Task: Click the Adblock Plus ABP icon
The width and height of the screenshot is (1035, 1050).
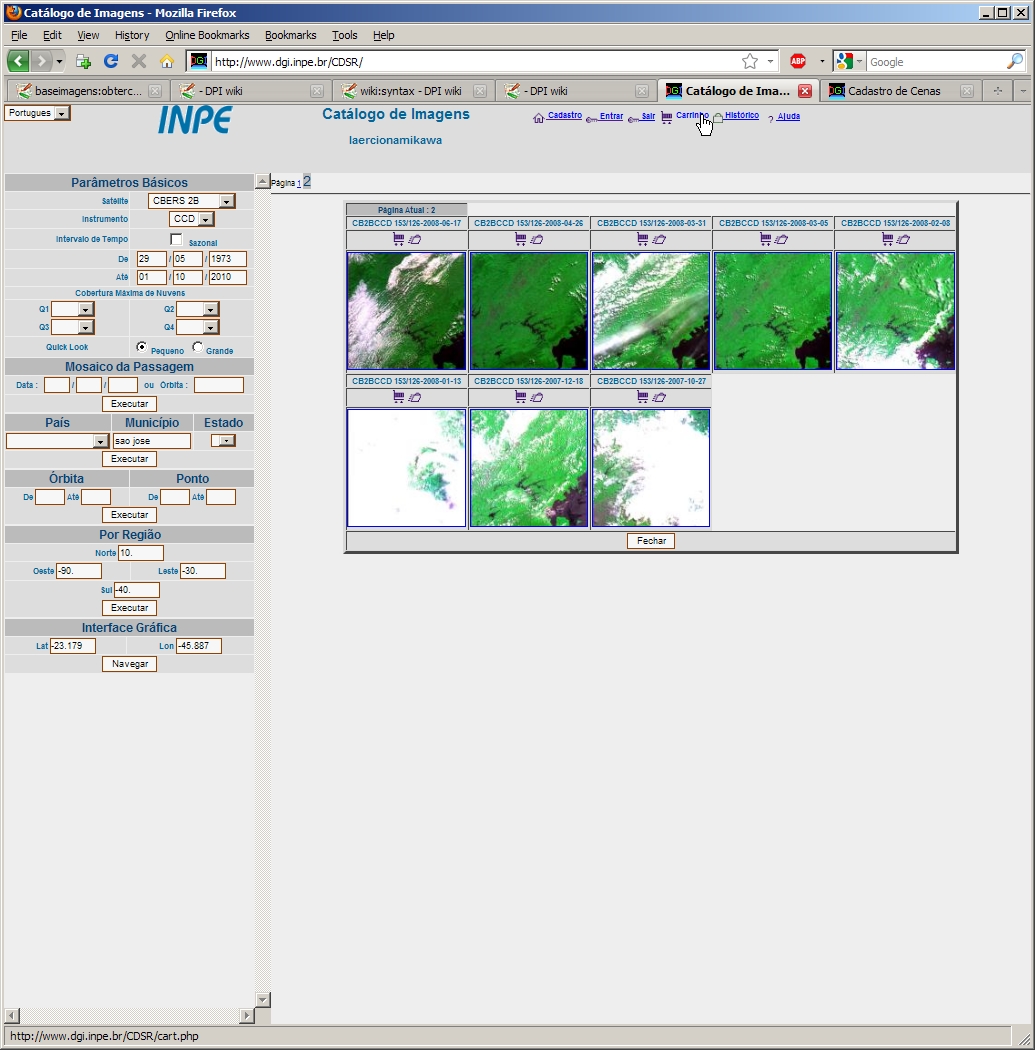Action: pyautogui.click(x=798, y=61)
